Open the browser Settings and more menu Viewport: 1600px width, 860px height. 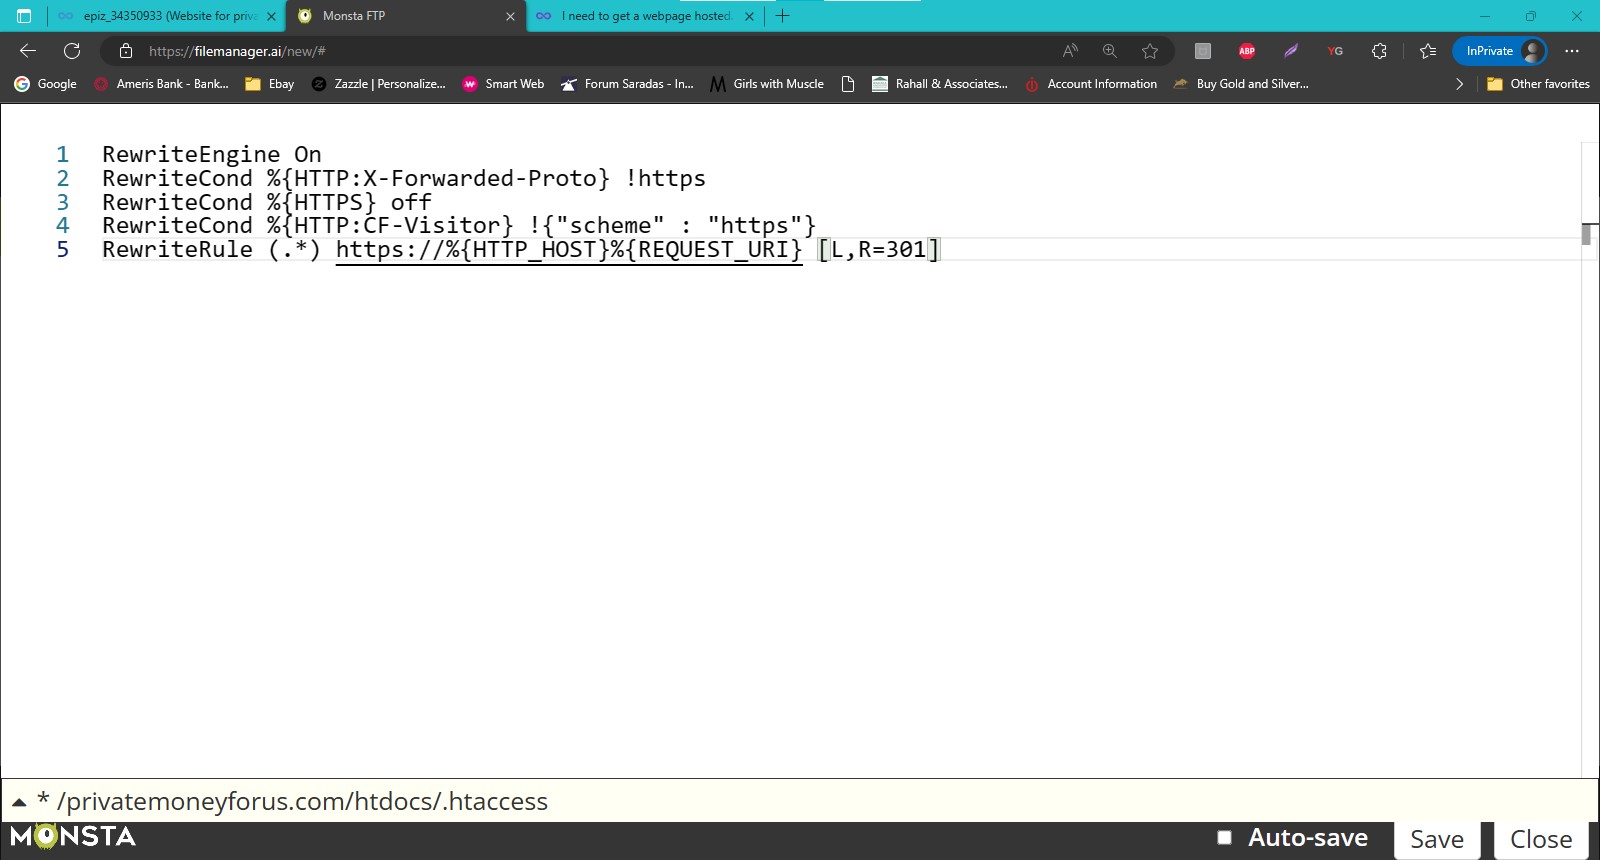pyautogui.click(x=1572, y=51)
